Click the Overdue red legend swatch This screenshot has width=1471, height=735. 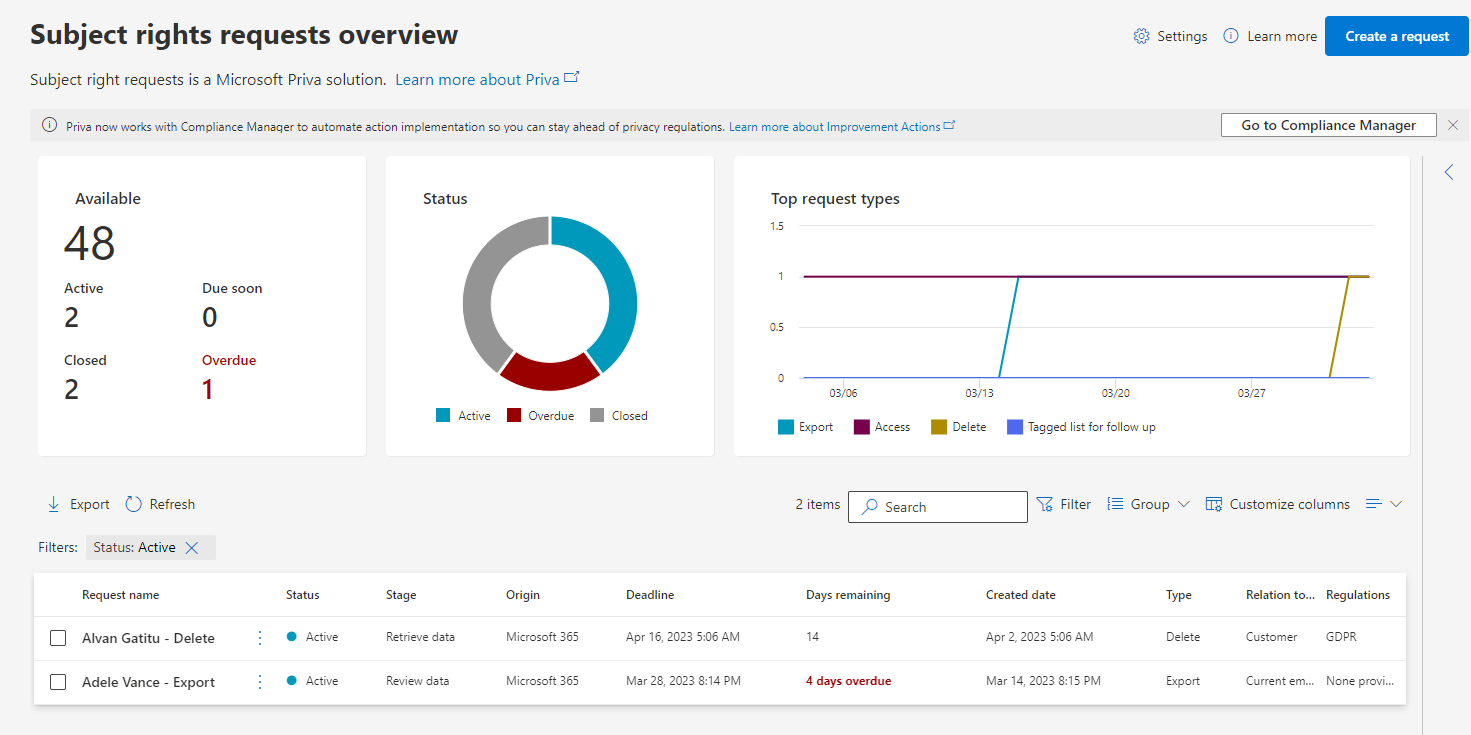(x=514, y=416)
